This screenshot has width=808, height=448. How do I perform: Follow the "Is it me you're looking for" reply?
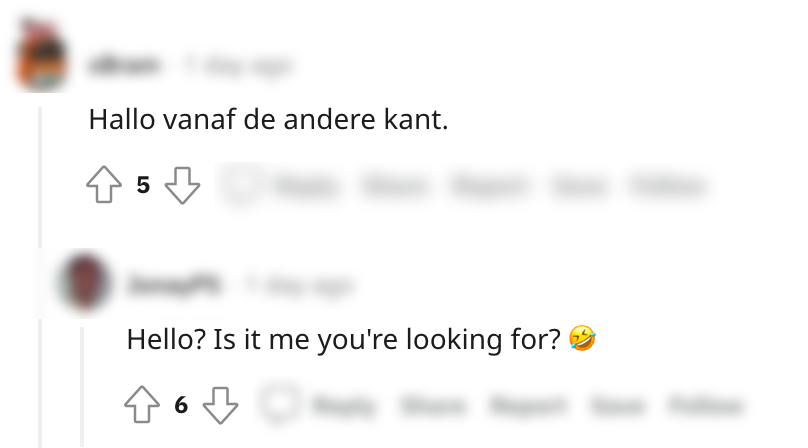706,406
